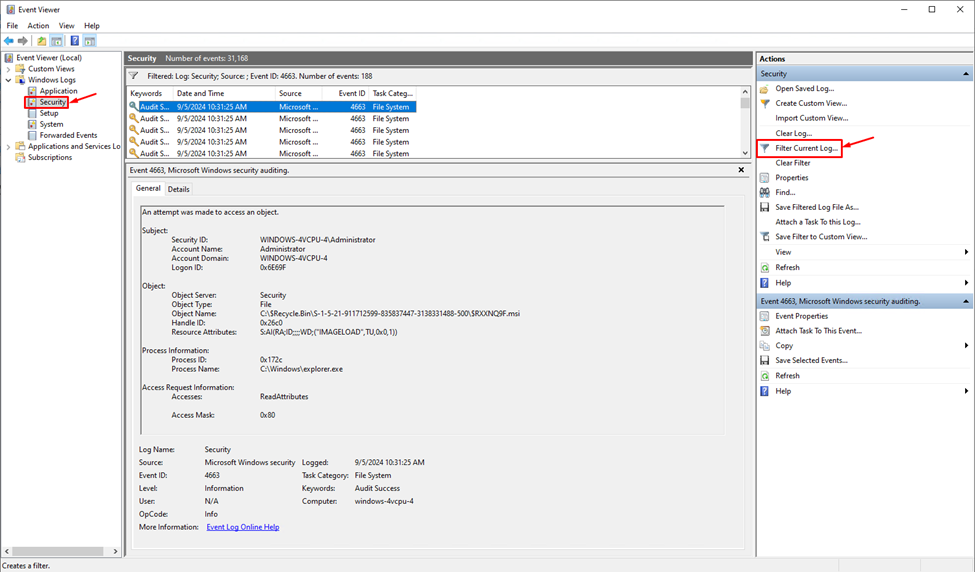Select the Setup log in tree
This screenshot has height=572, width=975.
tap(49, 113)
